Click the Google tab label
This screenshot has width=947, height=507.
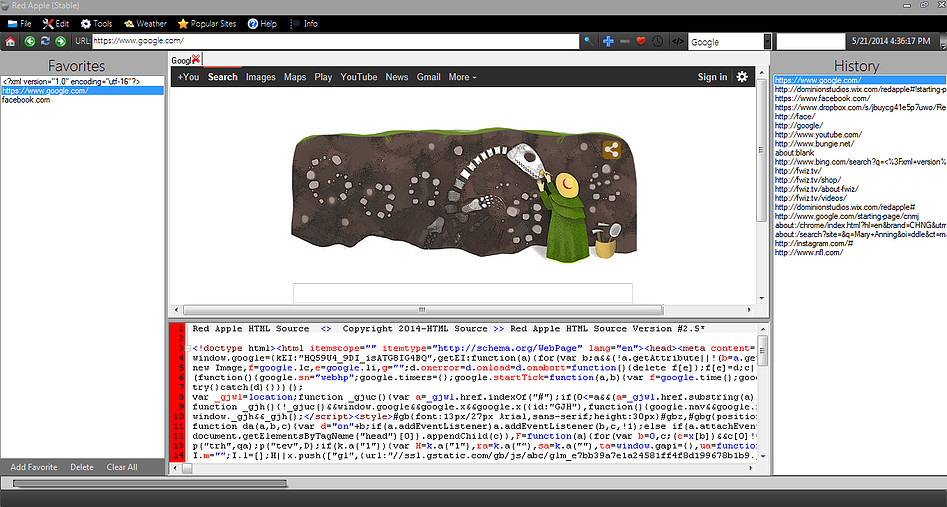[181, 60]
